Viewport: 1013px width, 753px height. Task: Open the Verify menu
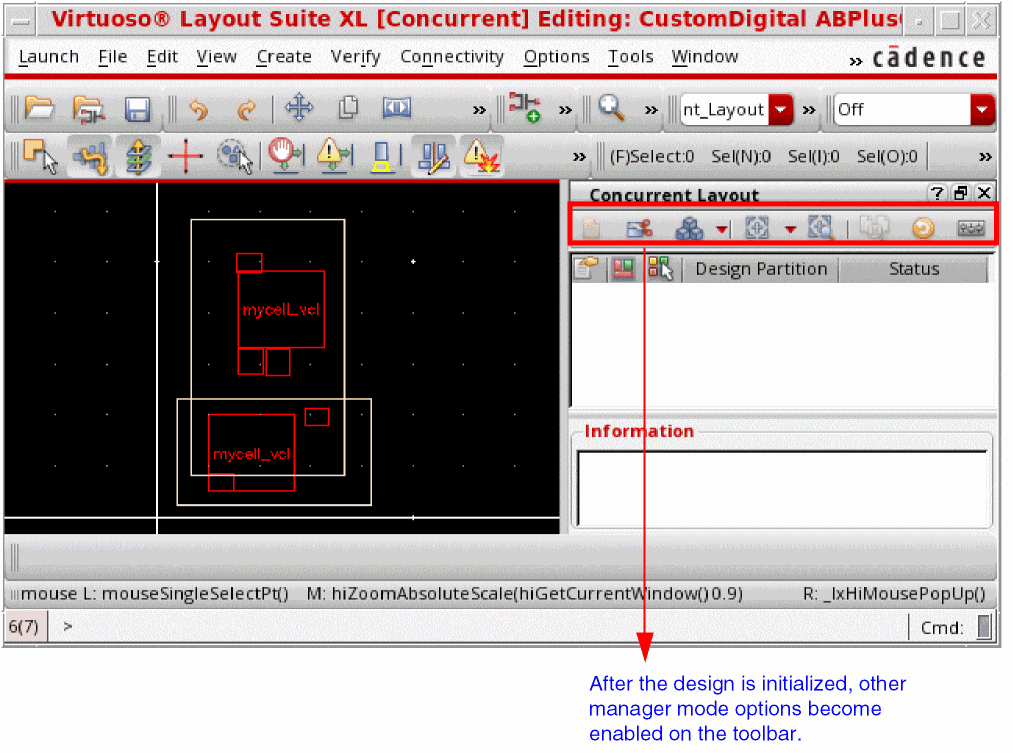pos(355,57)
